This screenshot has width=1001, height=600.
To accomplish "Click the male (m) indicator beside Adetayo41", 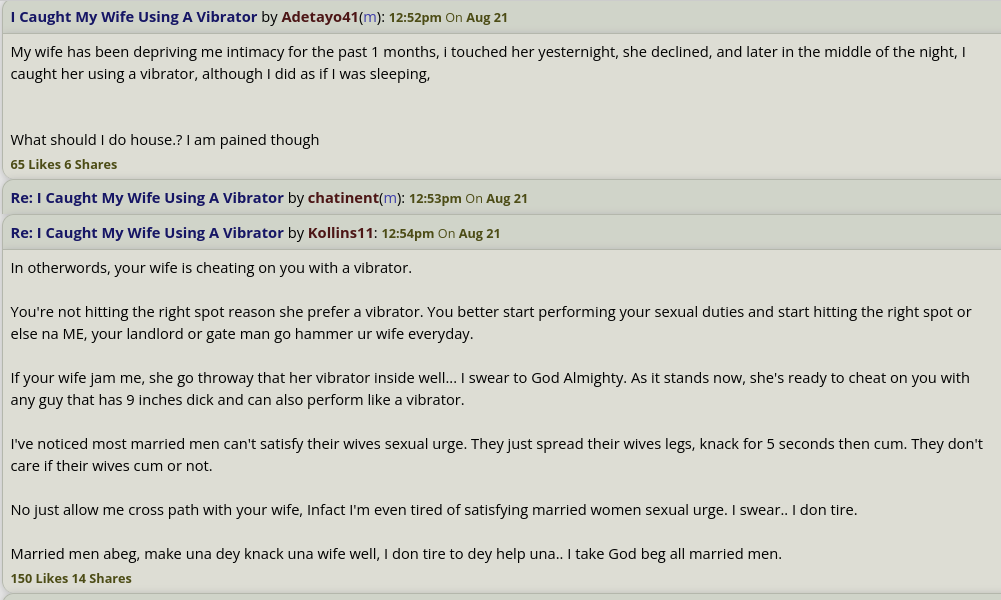I will click(370, 18).
